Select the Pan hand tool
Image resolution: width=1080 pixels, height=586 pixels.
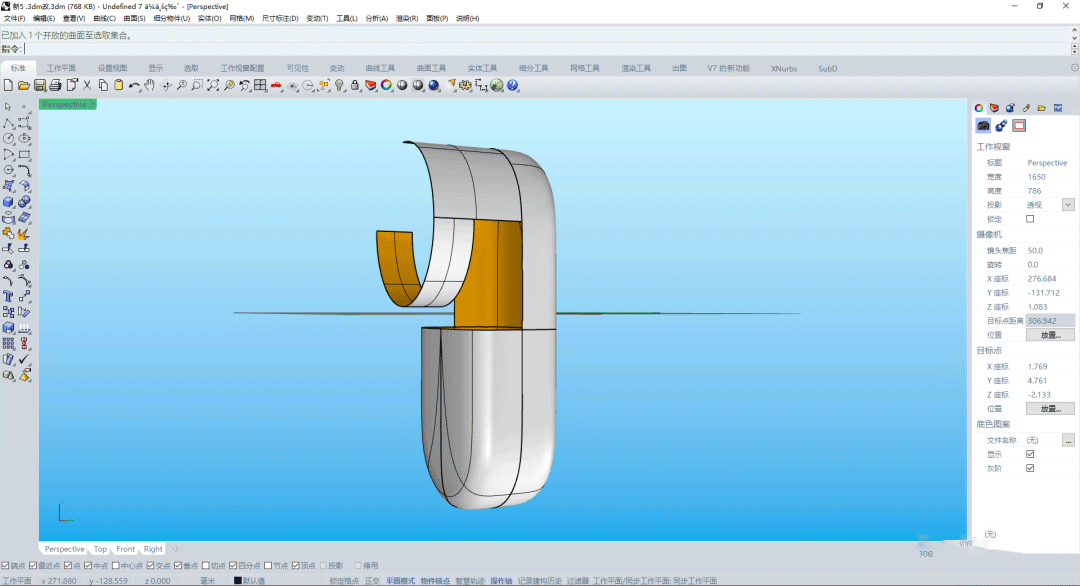[150, 86]
